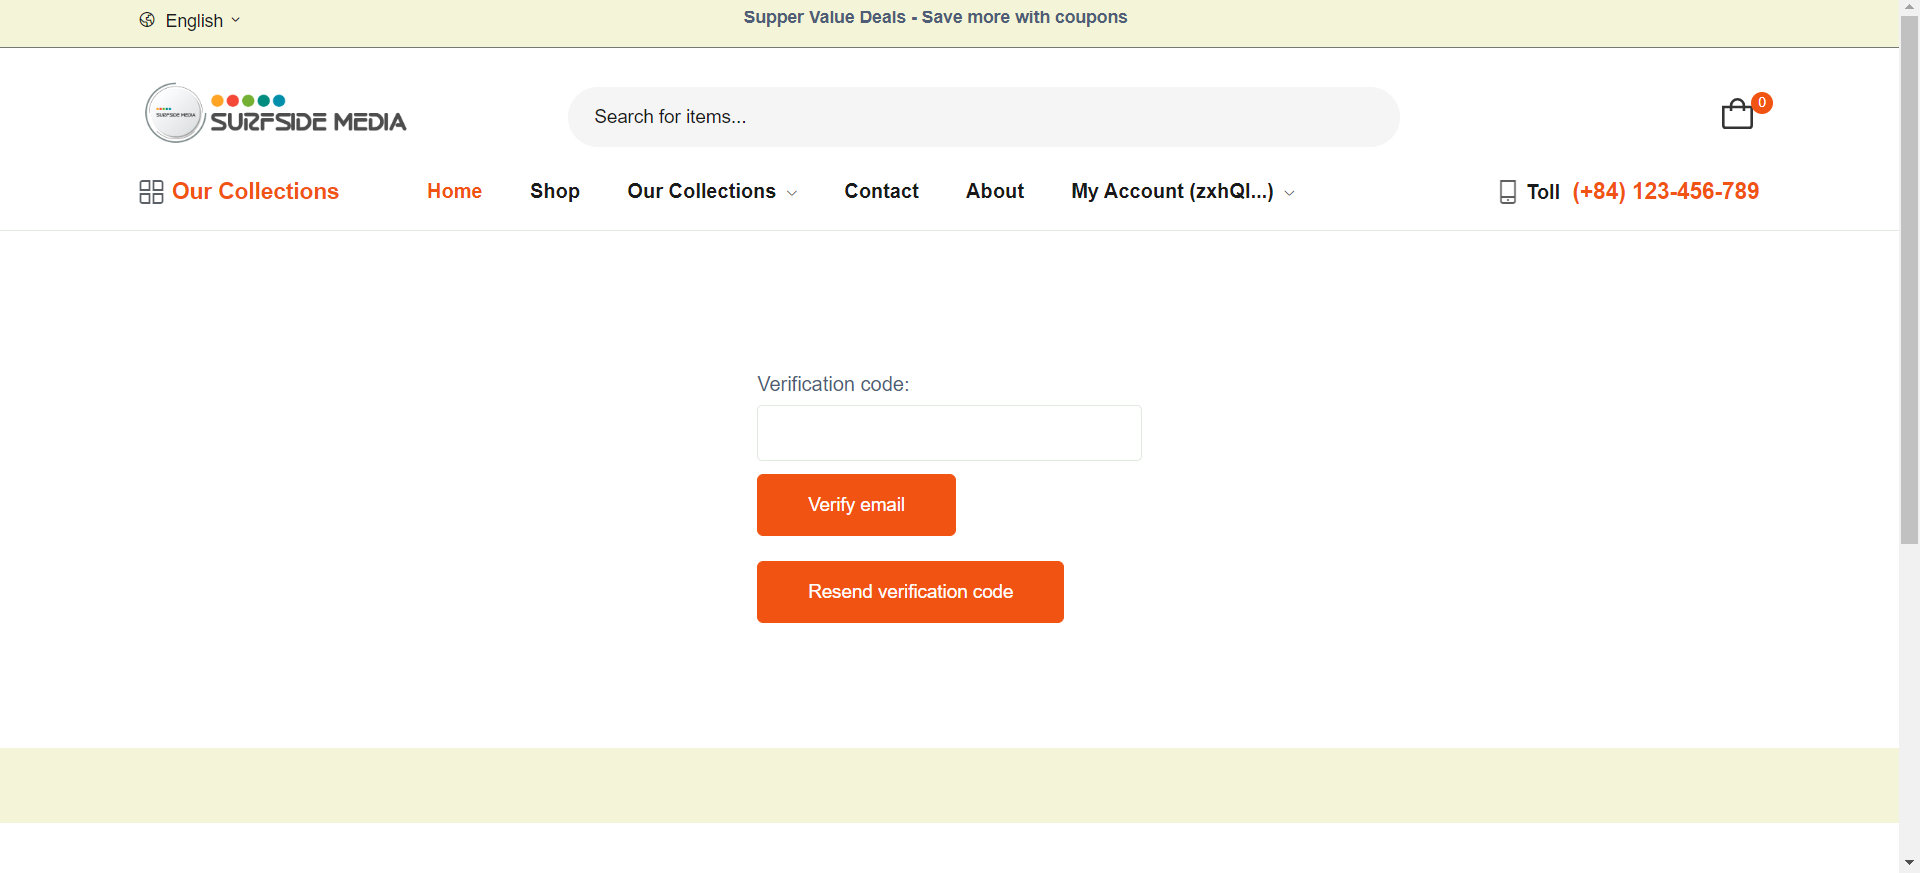Click the Verify email button
This screenshot has width=1920, height=873.
click(856, 505)
